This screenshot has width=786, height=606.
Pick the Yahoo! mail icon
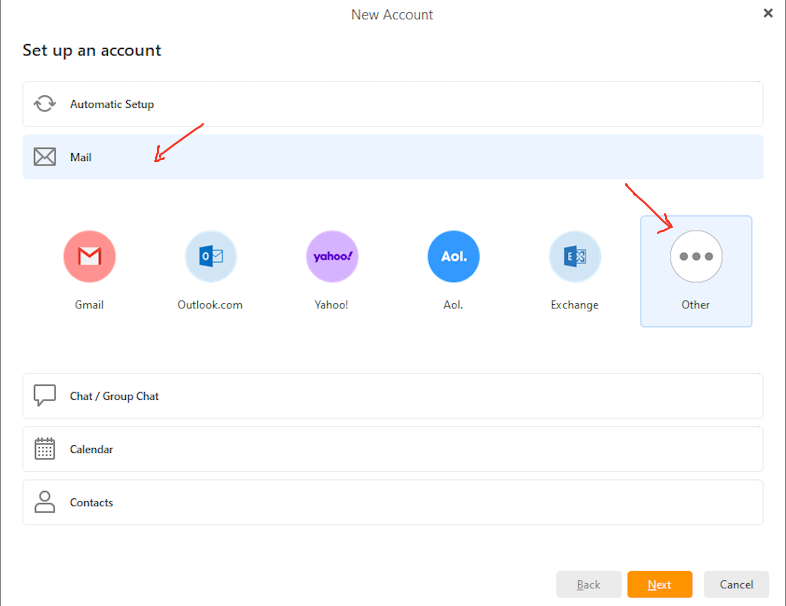click(332, 256)
